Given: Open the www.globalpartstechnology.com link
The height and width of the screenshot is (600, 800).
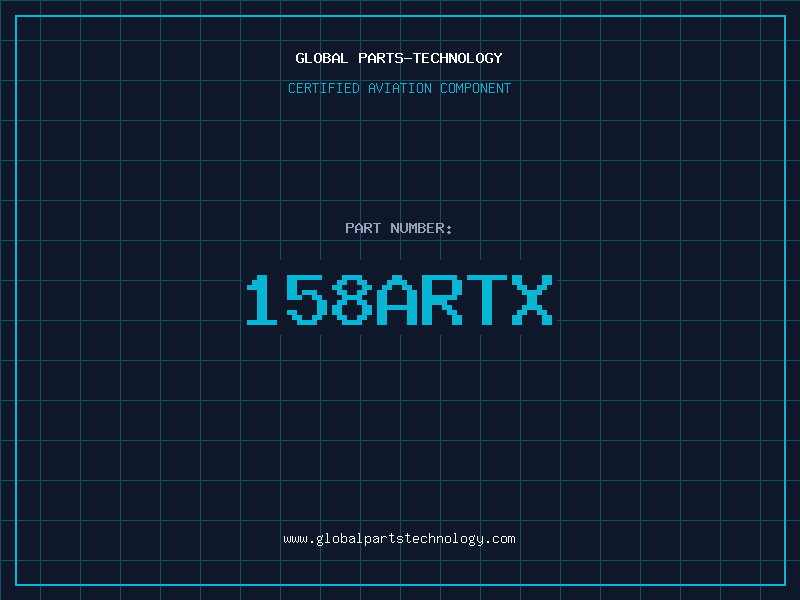Looking at the screenshot, I should [399, 539].
